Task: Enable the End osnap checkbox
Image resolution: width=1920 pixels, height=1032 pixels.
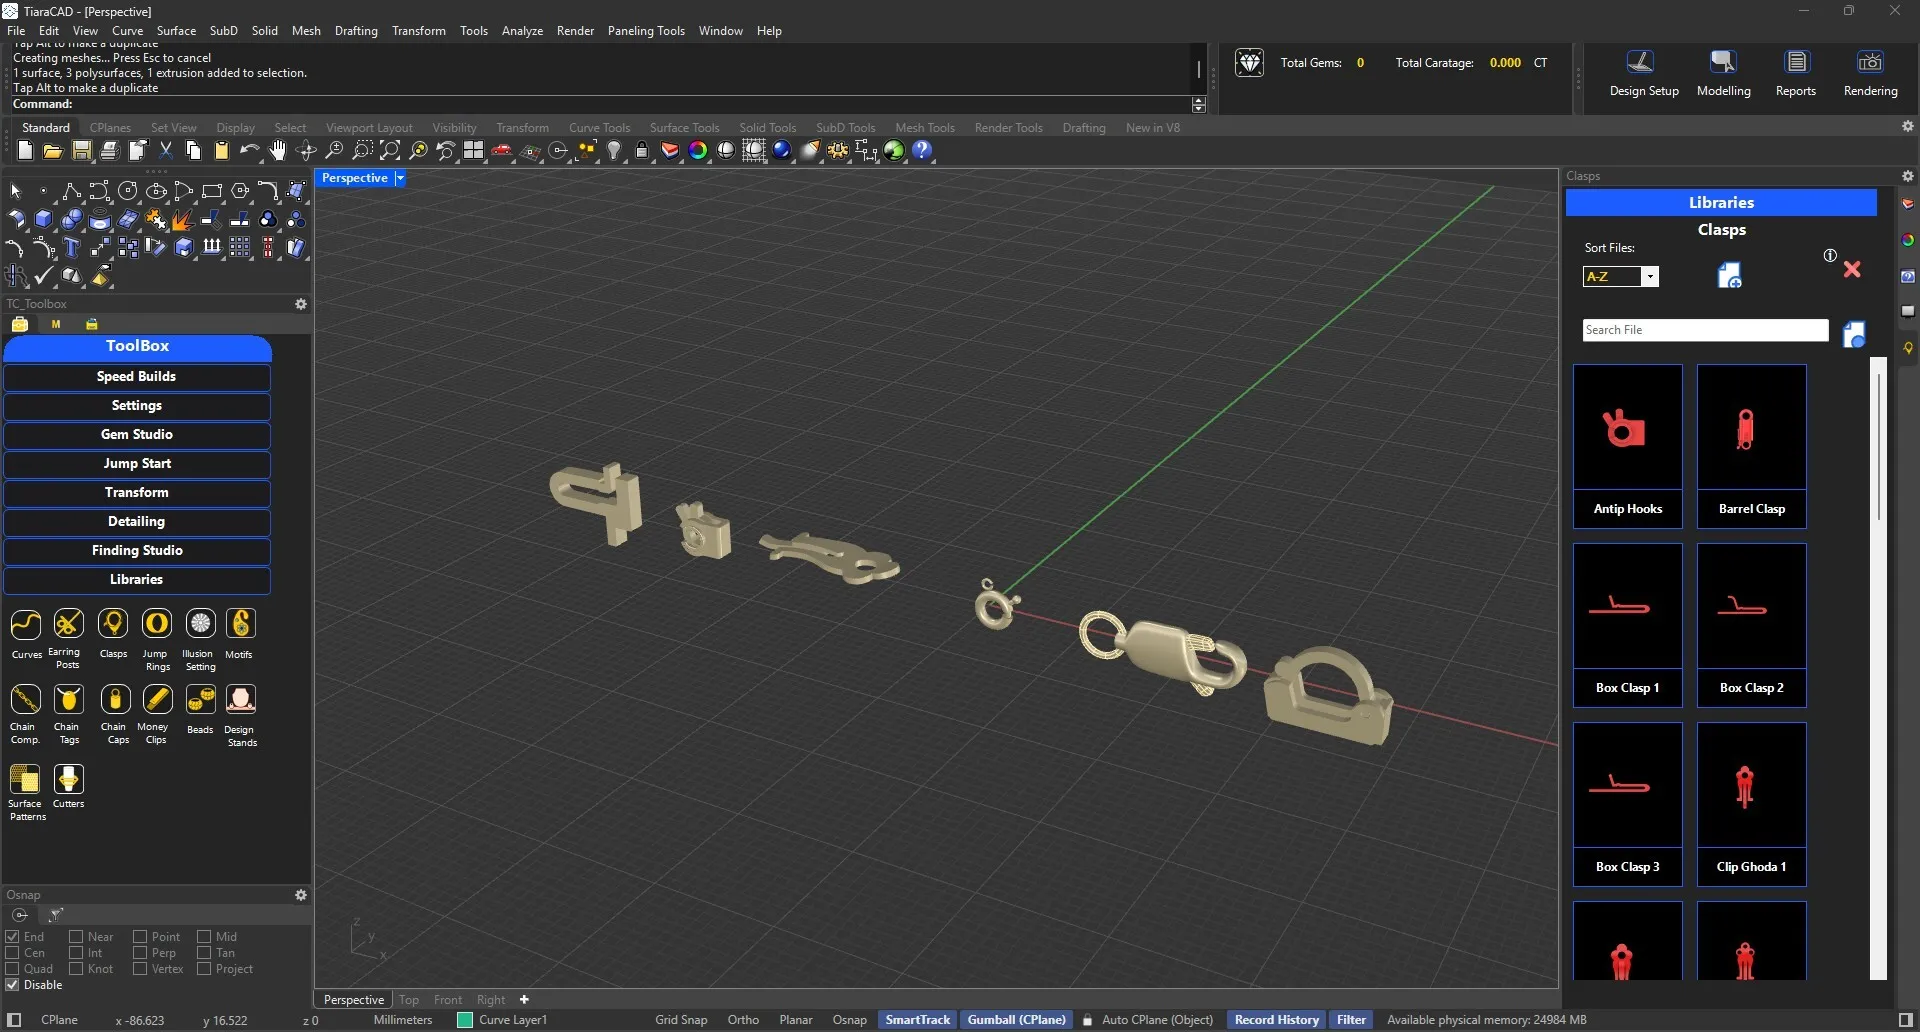Action: pos(13,937)
